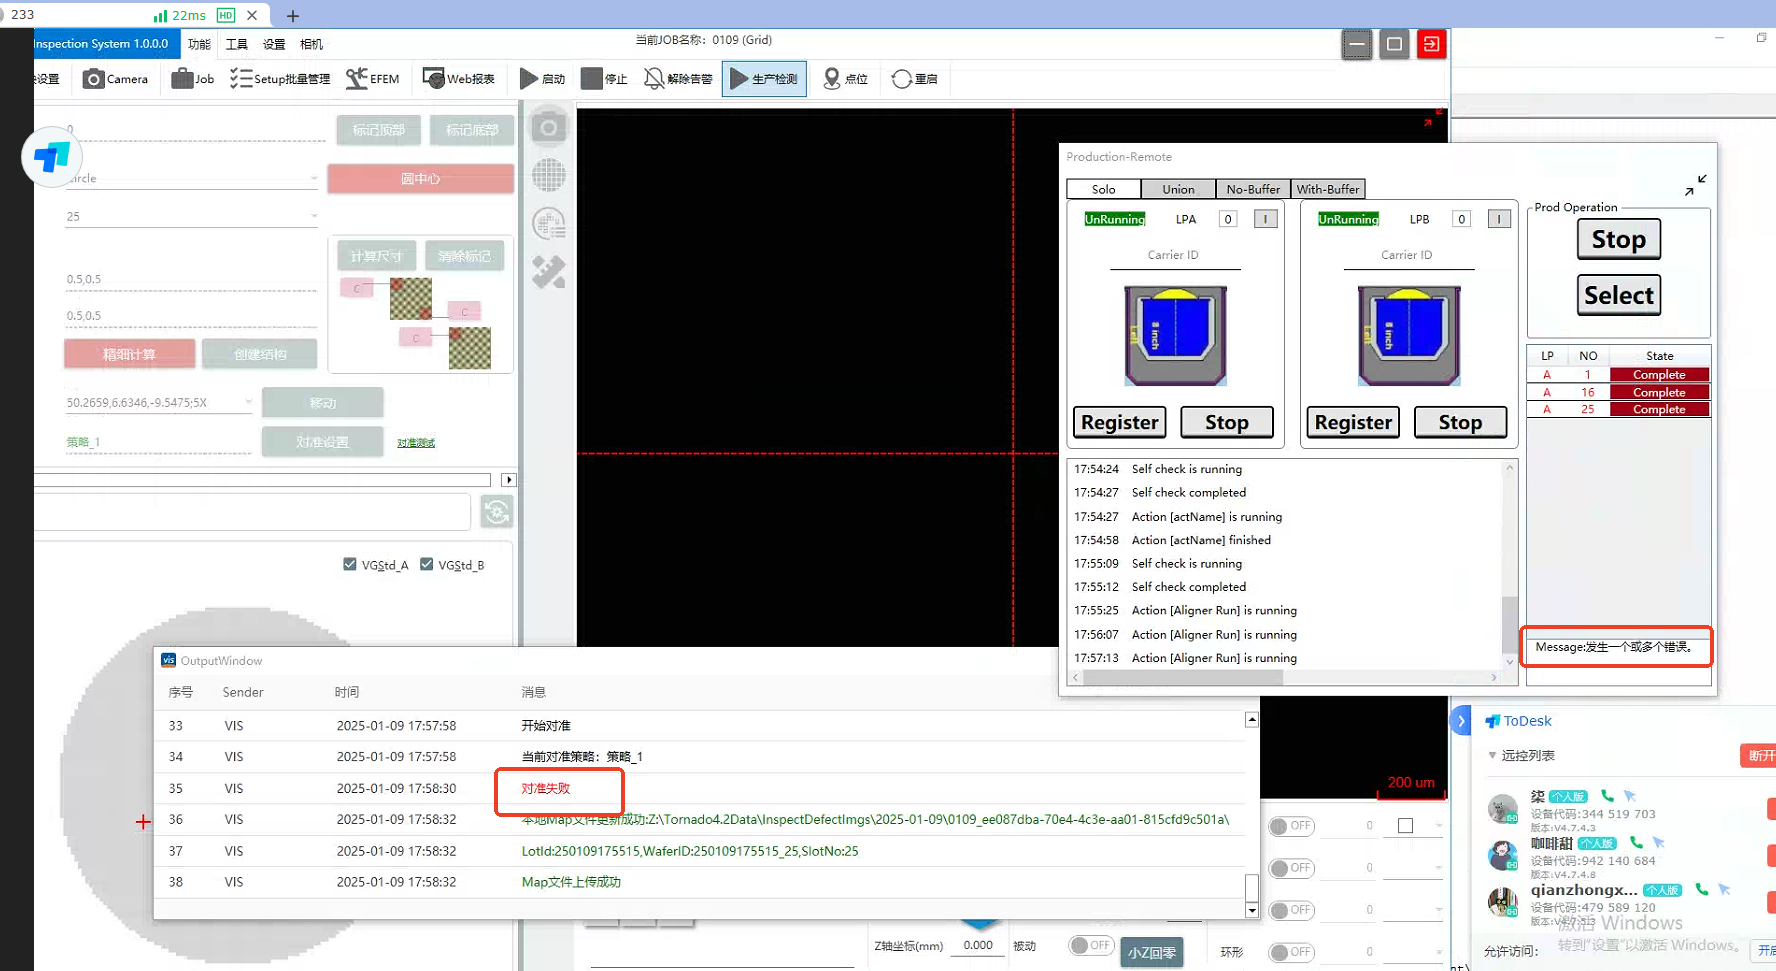Open the 功能 menu

coord(199,44)
